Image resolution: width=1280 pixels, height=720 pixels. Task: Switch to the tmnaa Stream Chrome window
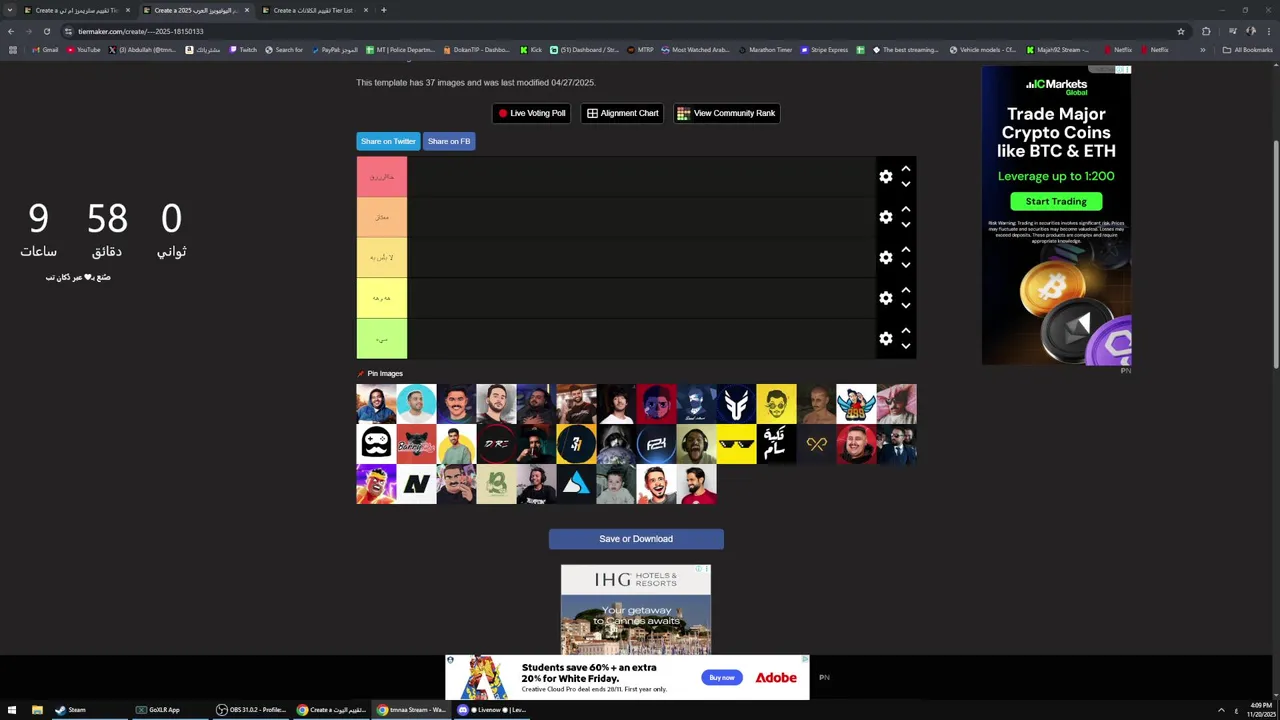[x=411, y=710]
